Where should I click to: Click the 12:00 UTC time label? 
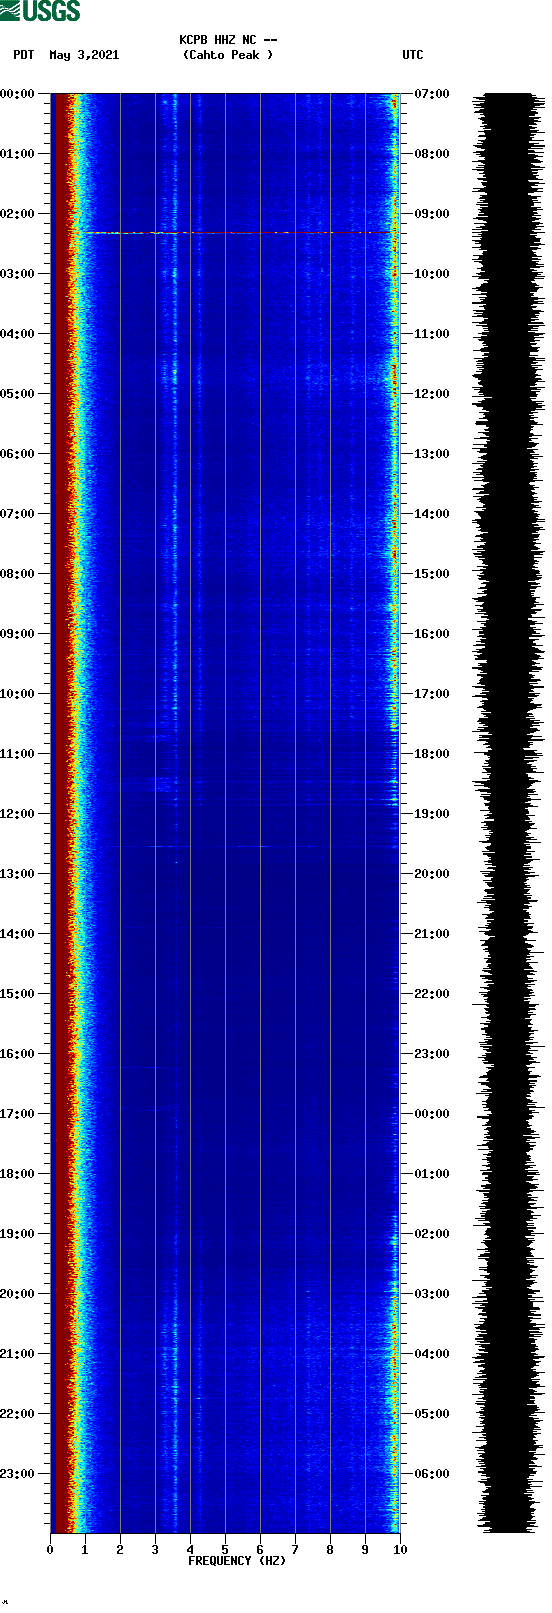click(x=431, y=394)
